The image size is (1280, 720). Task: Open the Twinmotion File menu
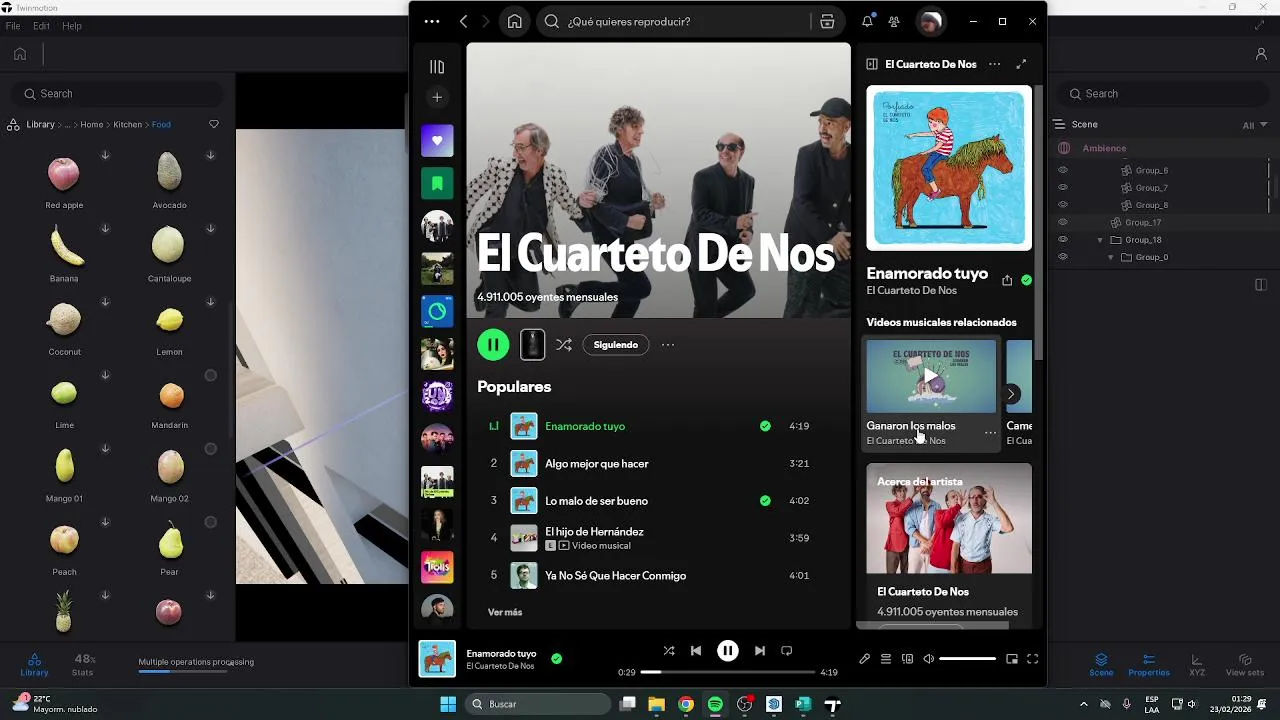(x=13, y=26)
